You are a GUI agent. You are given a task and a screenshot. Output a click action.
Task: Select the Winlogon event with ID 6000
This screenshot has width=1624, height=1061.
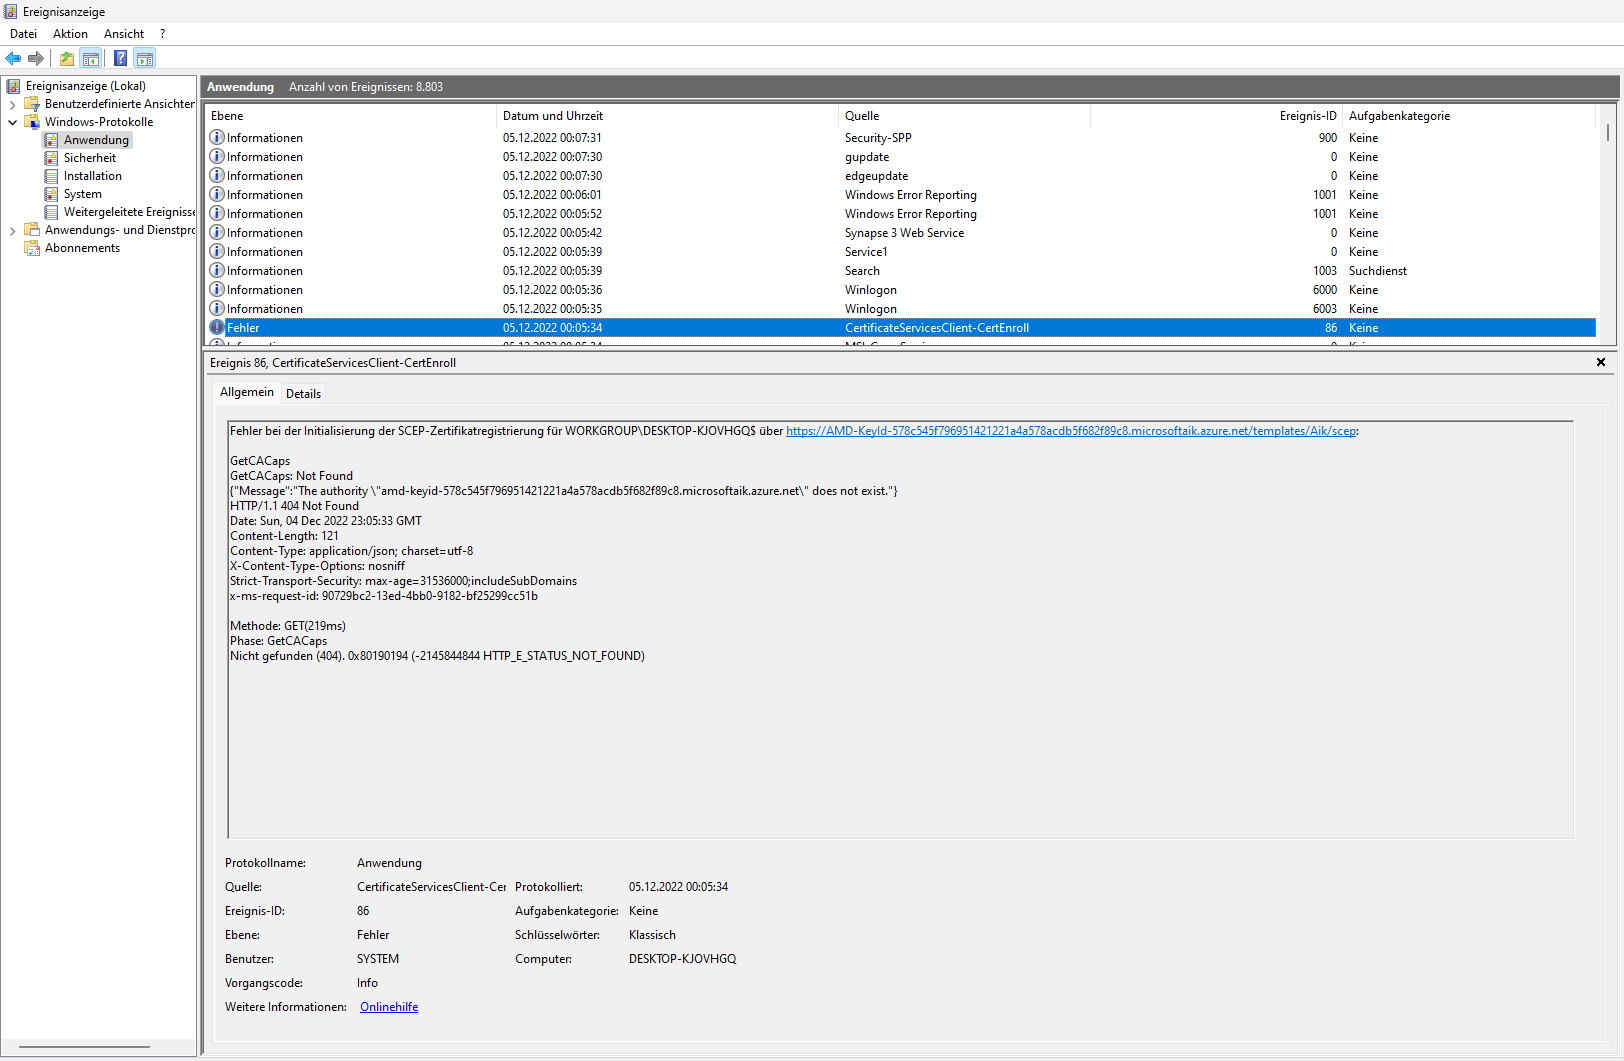(x=900, y=289)
